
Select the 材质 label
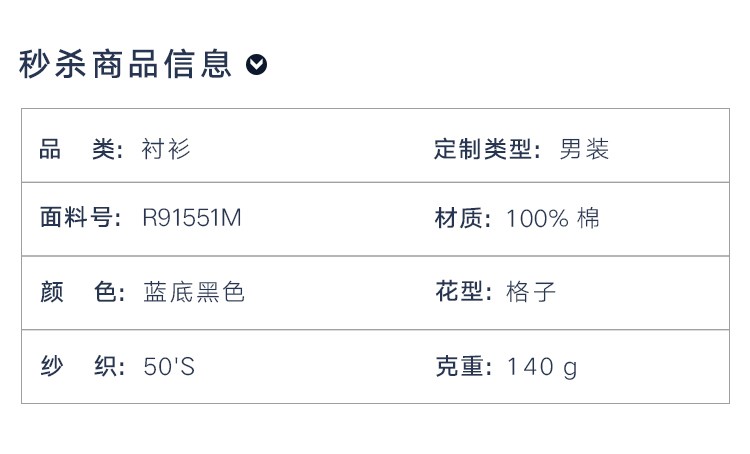coord(463,218)
